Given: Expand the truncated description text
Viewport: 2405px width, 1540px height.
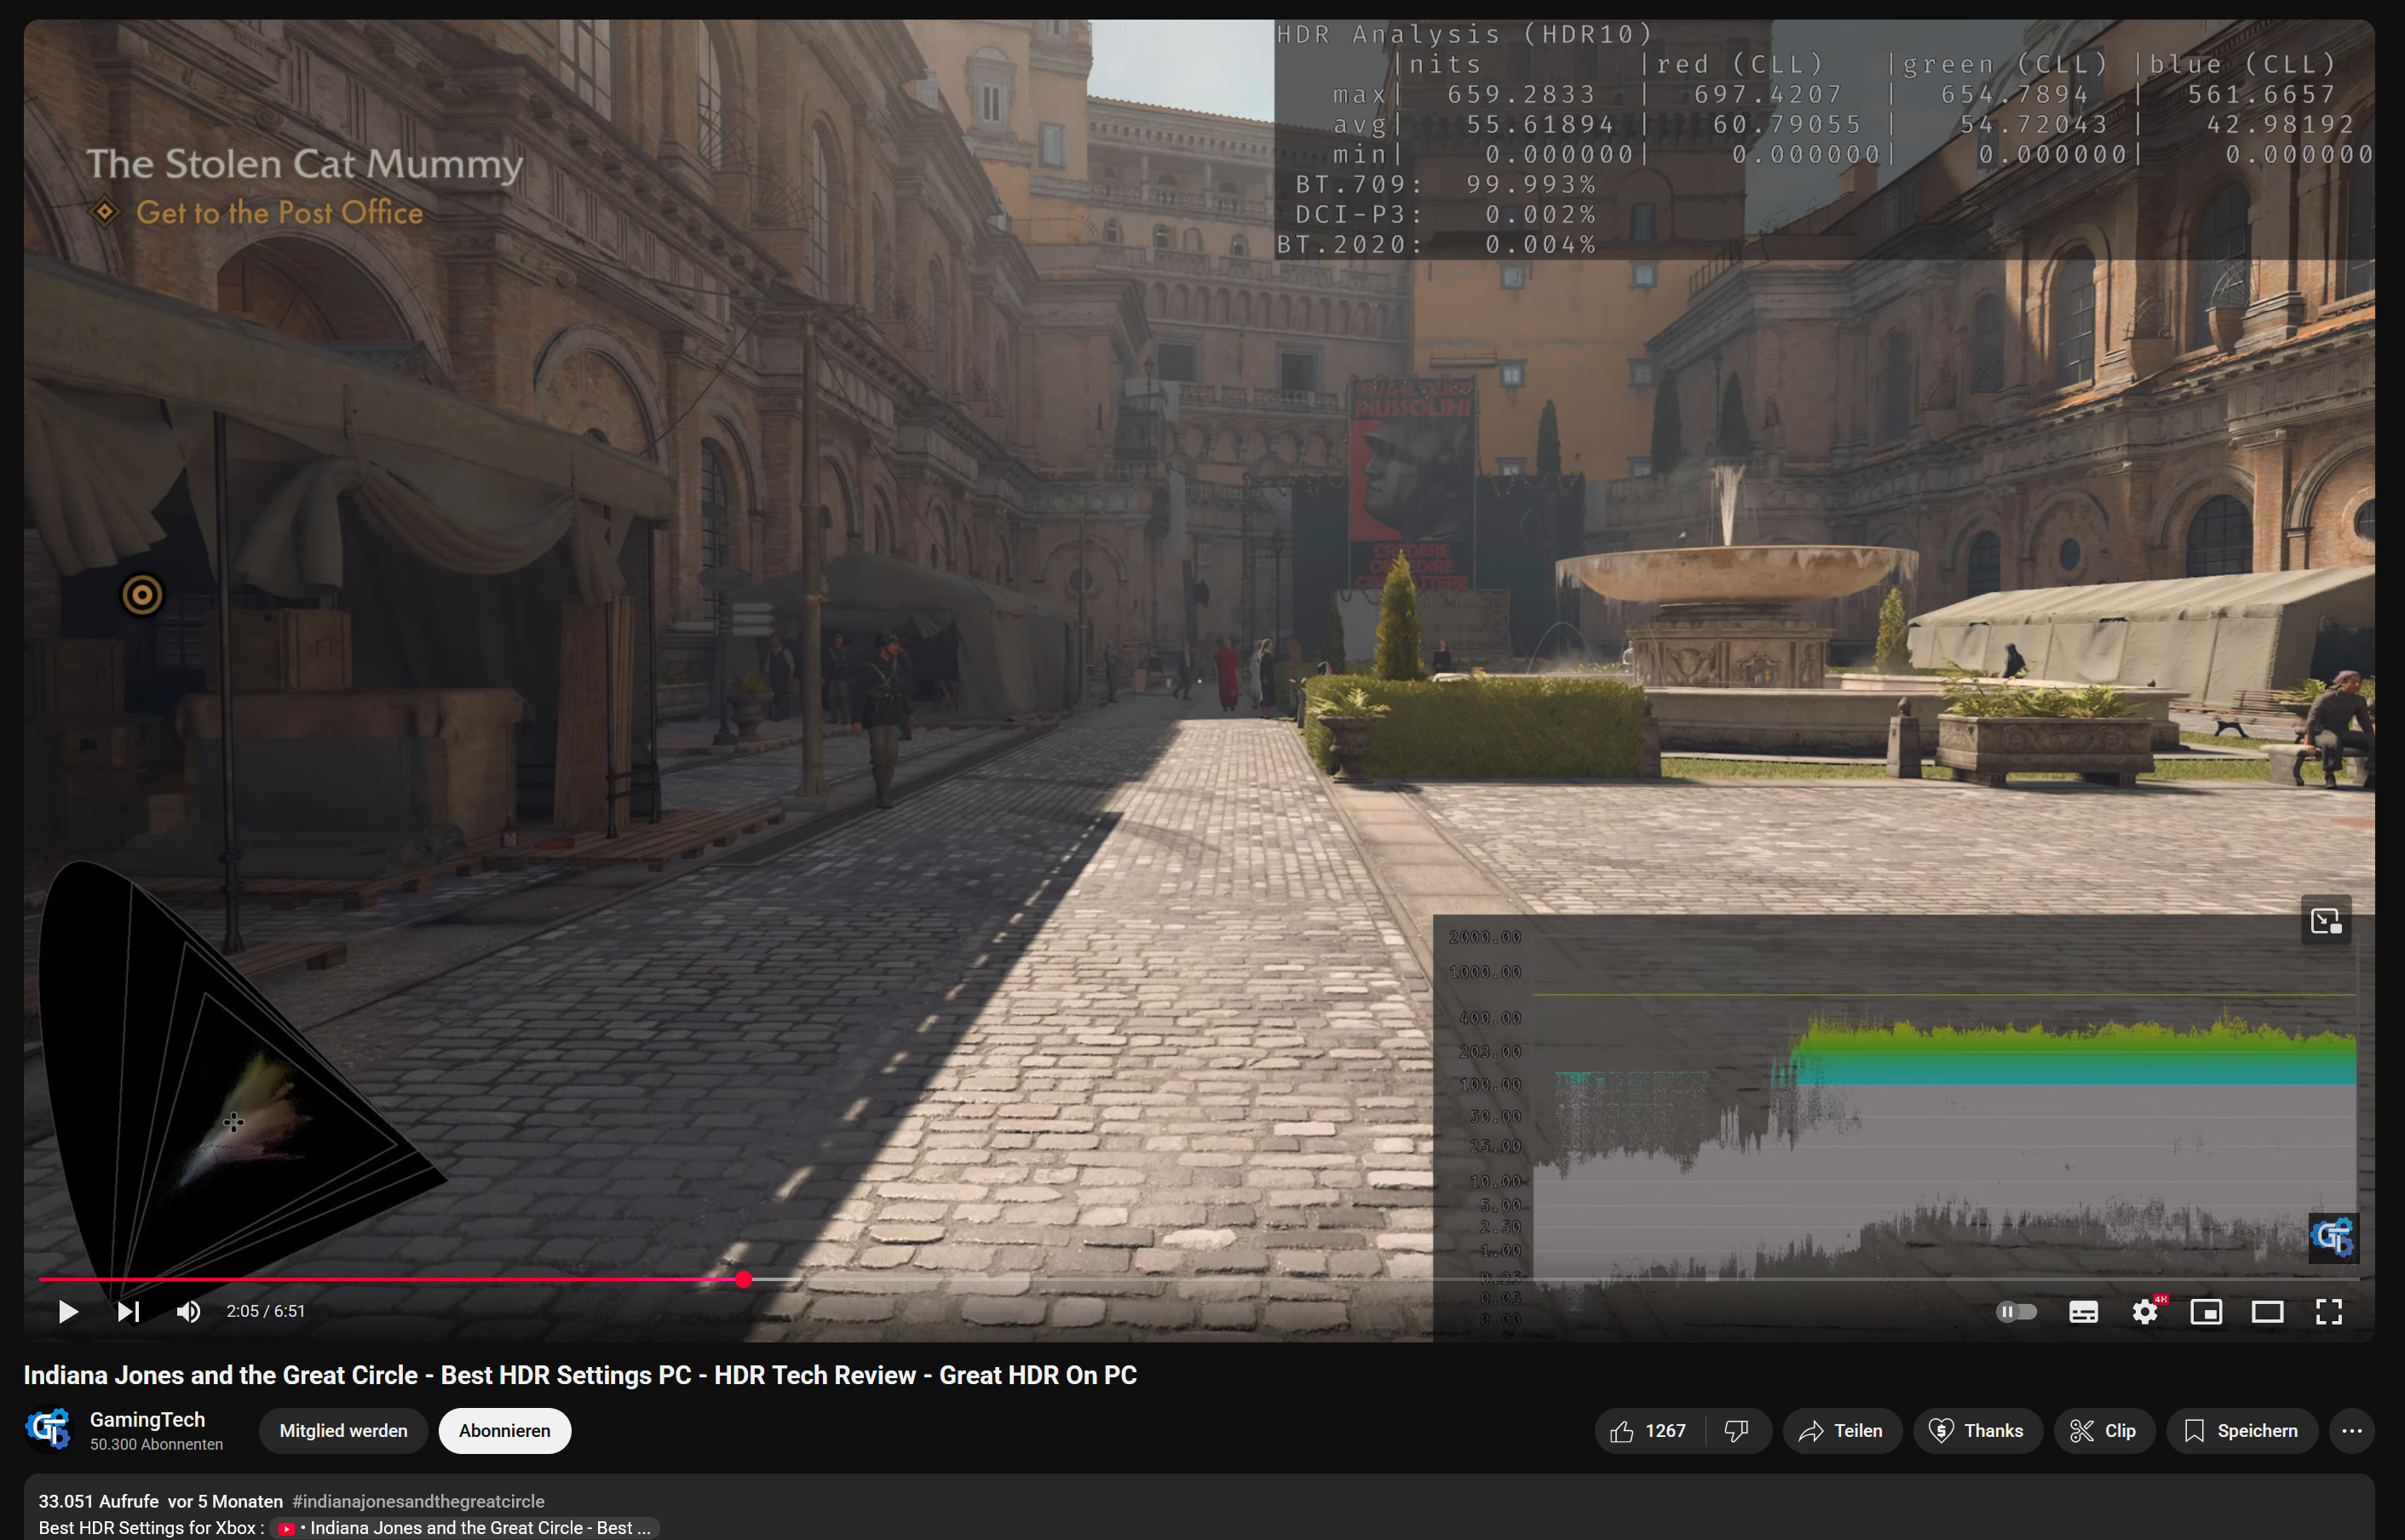Looking at the screenshot, I should 641,1528.
